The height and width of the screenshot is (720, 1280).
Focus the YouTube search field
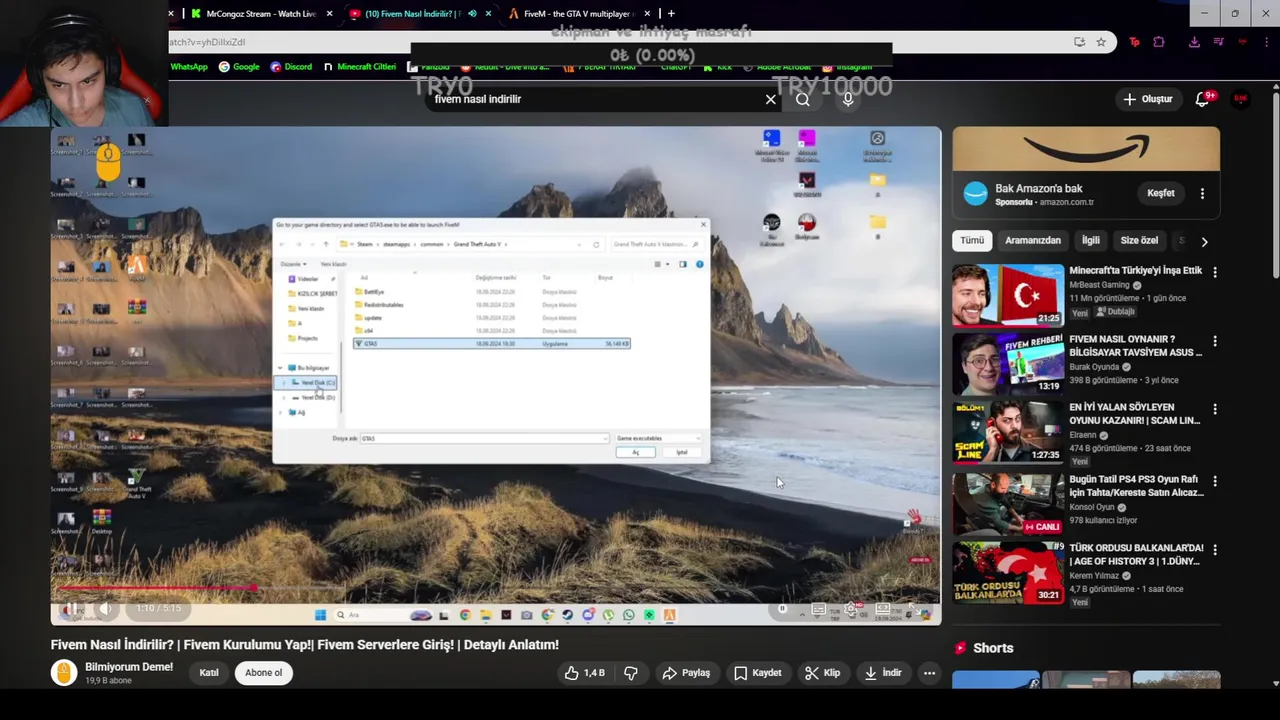596,99
